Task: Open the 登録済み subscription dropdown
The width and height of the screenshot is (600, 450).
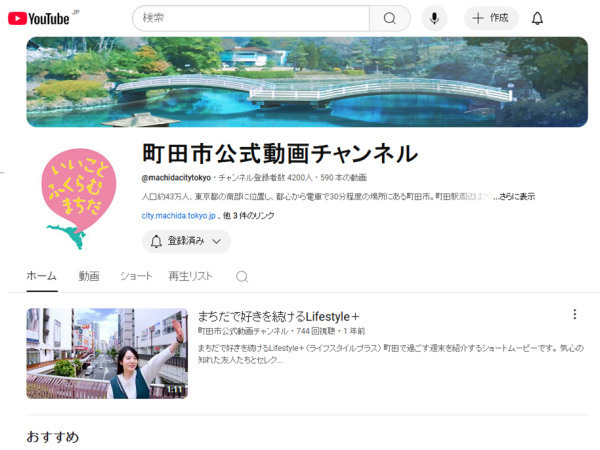Action: (x=186, y=241)
